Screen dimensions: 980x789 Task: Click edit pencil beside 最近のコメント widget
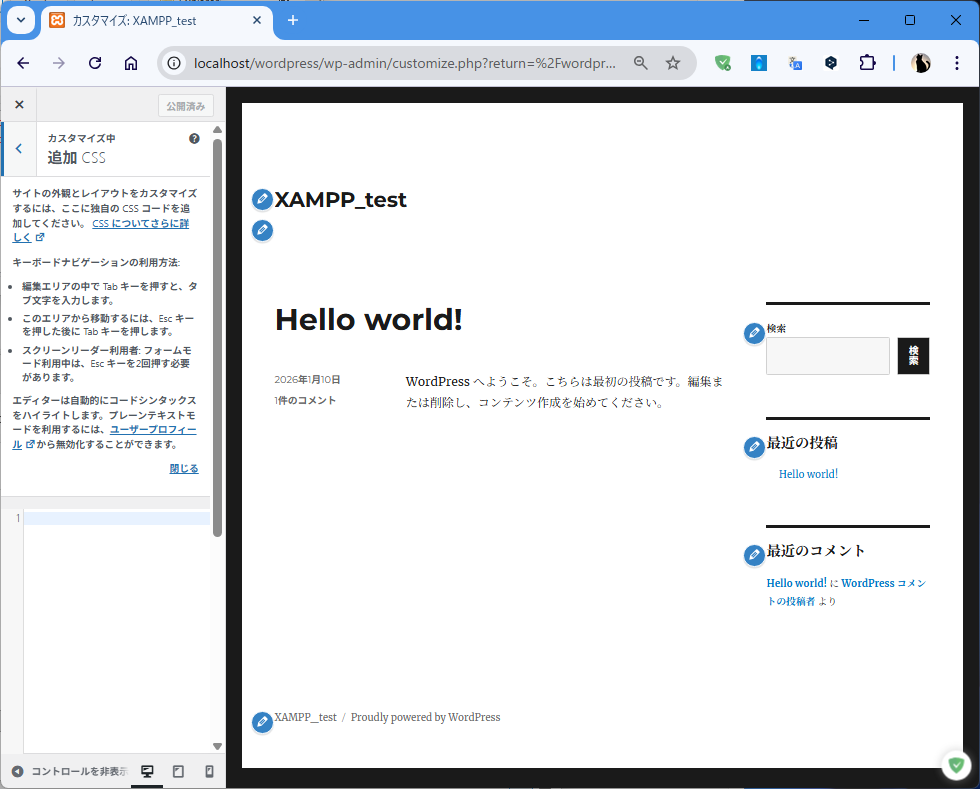(x=755, y=555)
